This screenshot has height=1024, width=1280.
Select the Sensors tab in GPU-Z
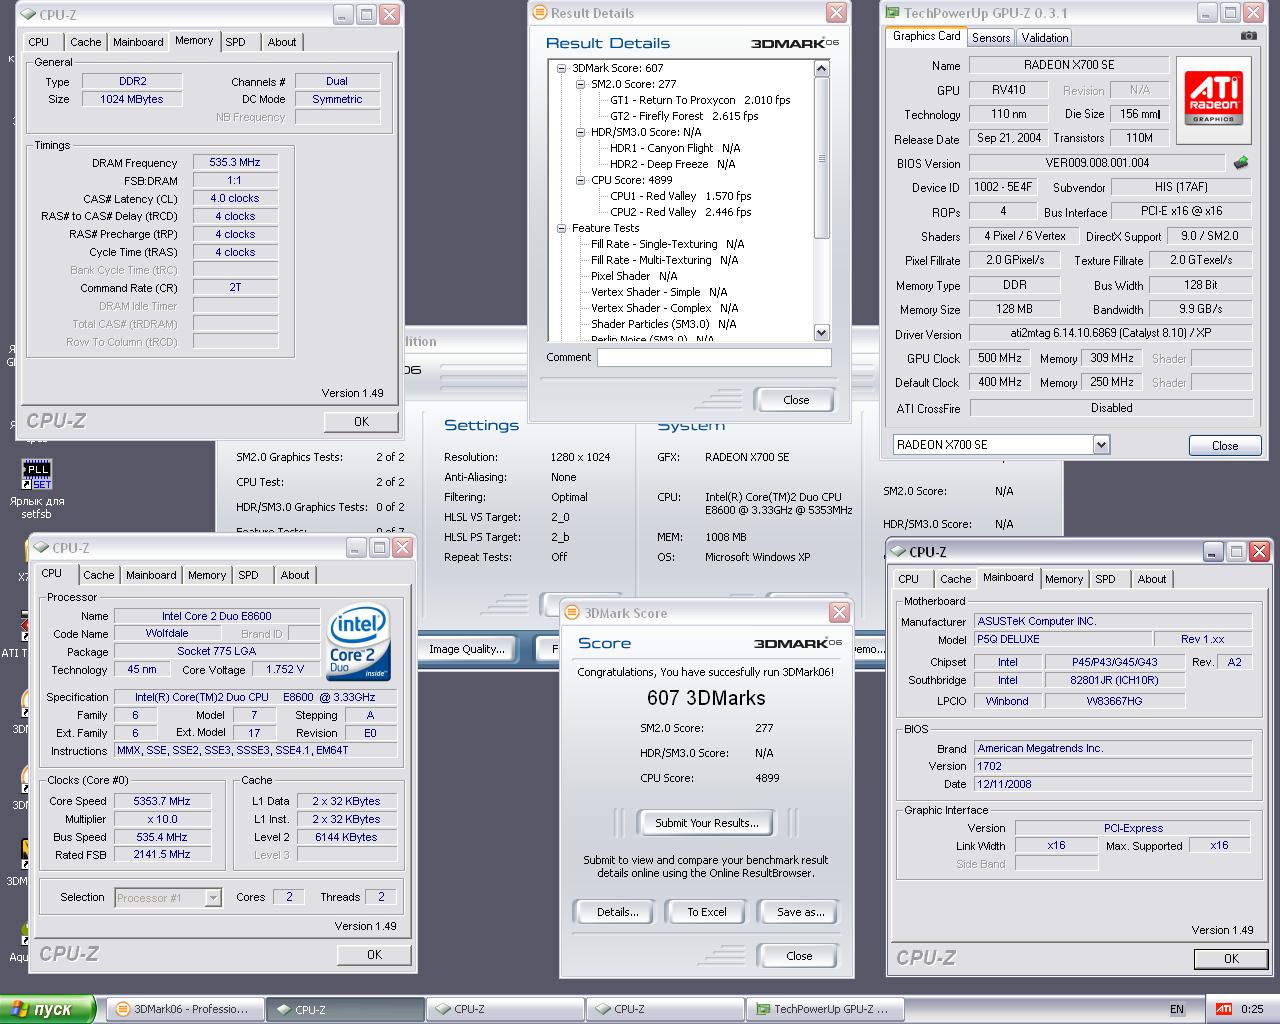tap(991, 37)
